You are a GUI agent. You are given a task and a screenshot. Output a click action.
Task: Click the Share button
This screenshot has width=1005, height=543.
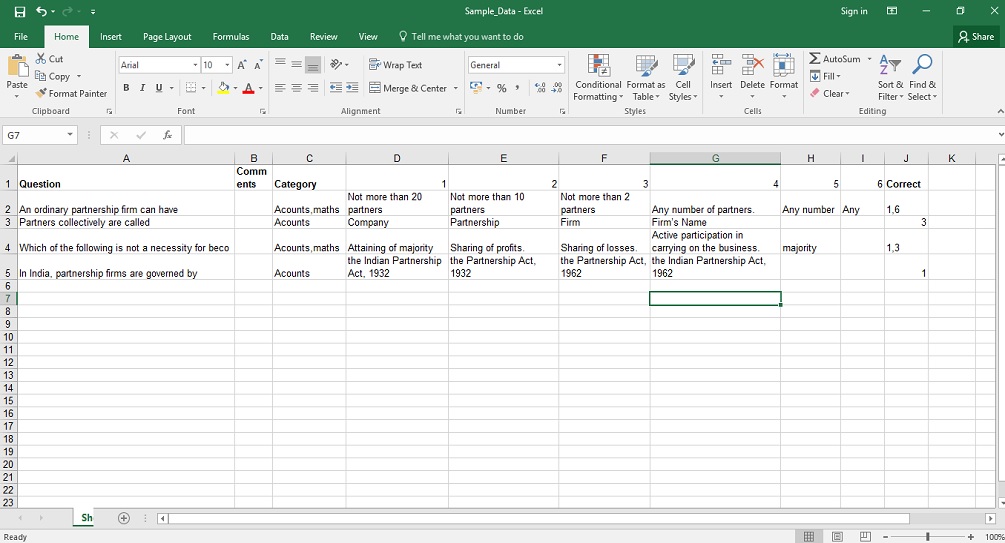tap(976, 37)
